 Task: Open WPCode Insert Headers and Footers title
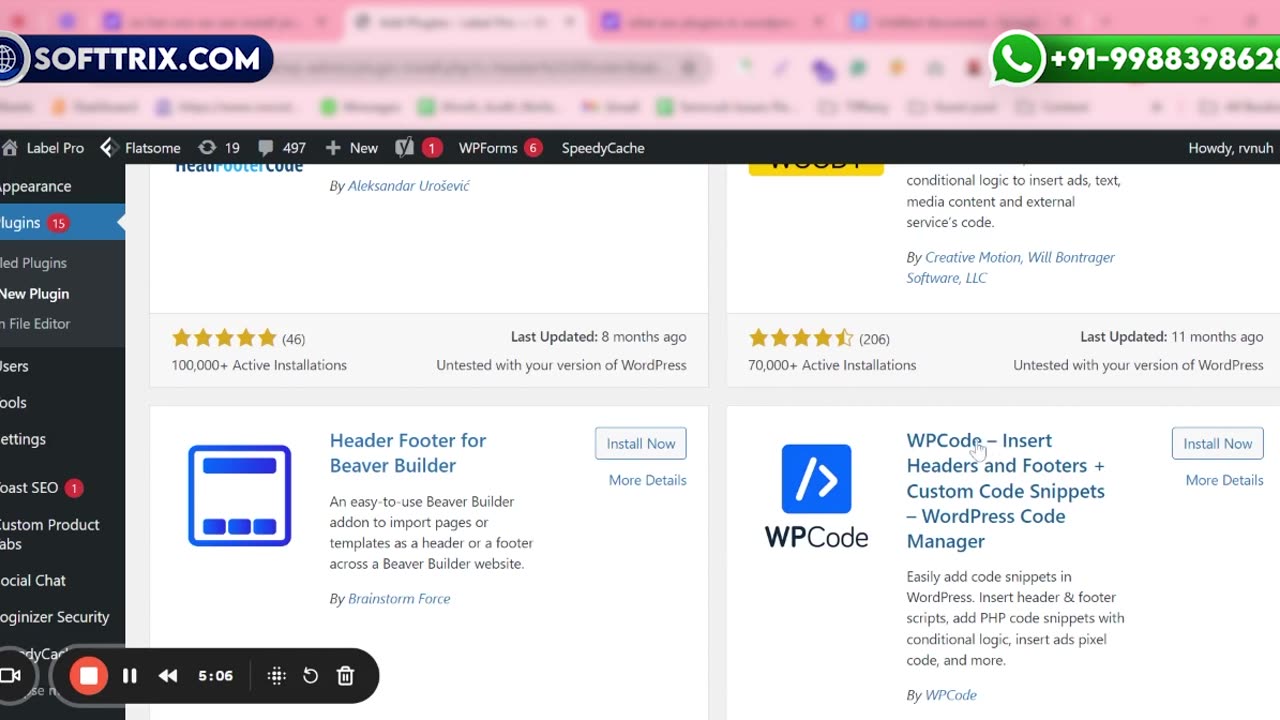[x=1005, y=491]
